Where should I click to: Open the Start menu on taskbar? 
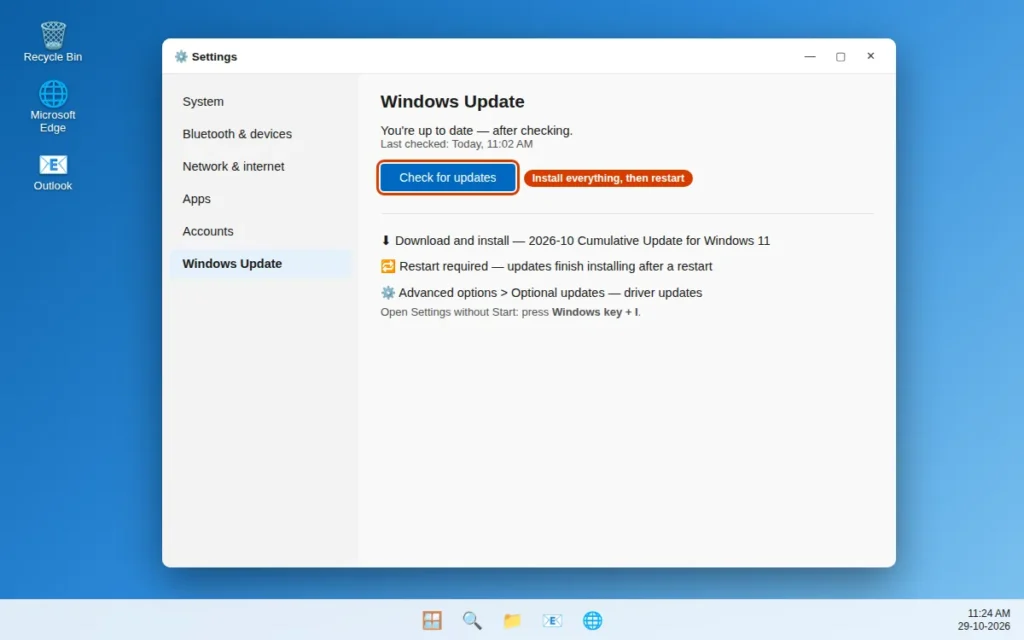tap(432, 620)
